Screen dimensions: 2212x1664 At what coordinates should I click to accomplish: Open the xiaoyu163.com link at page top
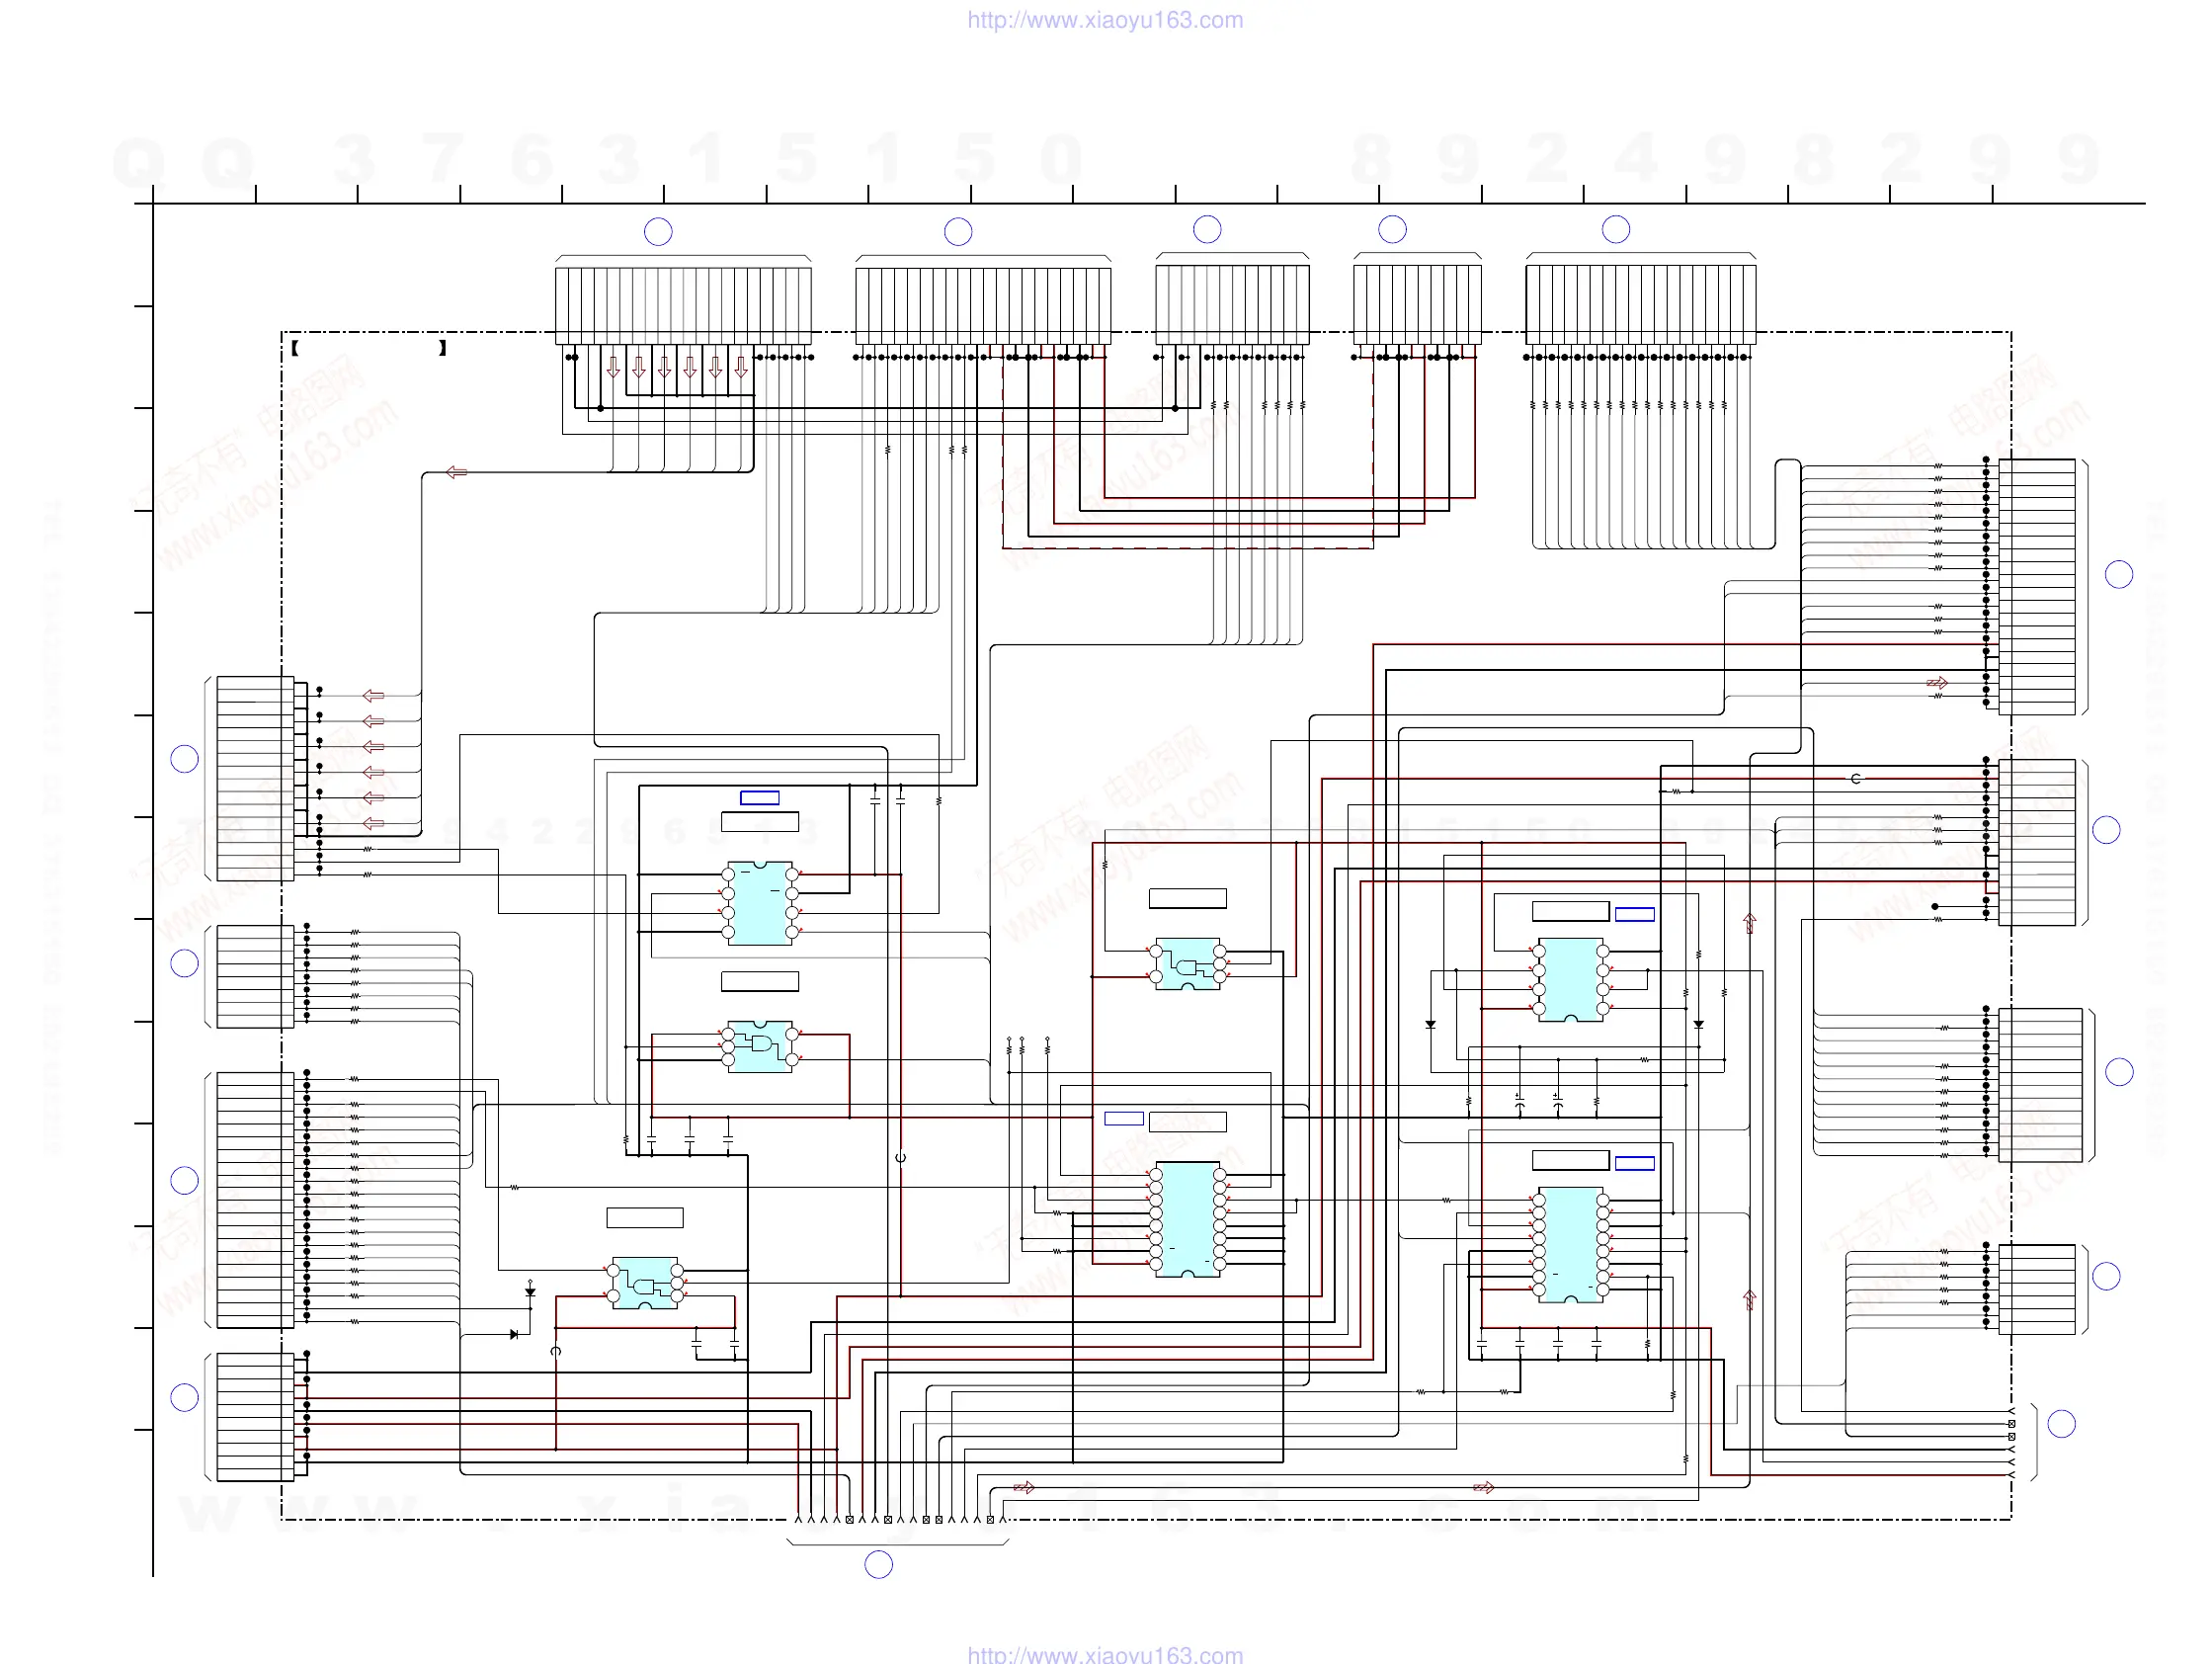click(x=1105, y=20)
